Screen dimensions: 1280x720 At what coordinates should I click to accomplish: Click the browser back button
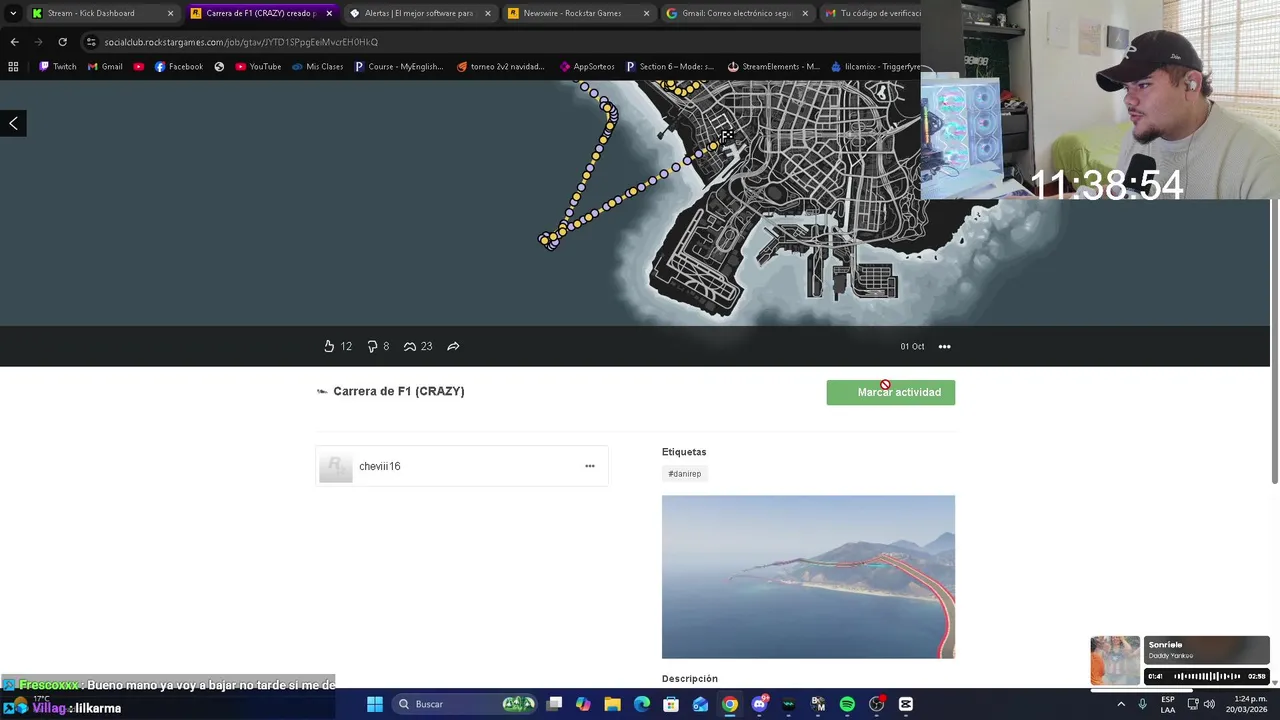click(14, 42)
